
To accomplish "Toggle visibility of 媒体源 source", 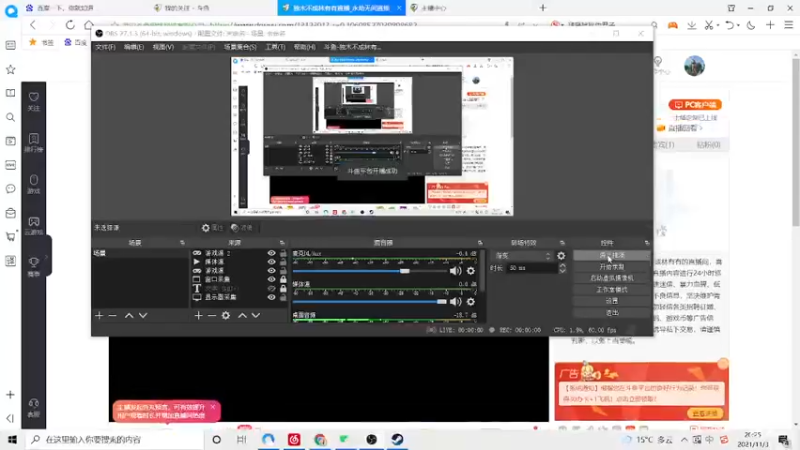I will pyautogui.click(x=271, y=262).
